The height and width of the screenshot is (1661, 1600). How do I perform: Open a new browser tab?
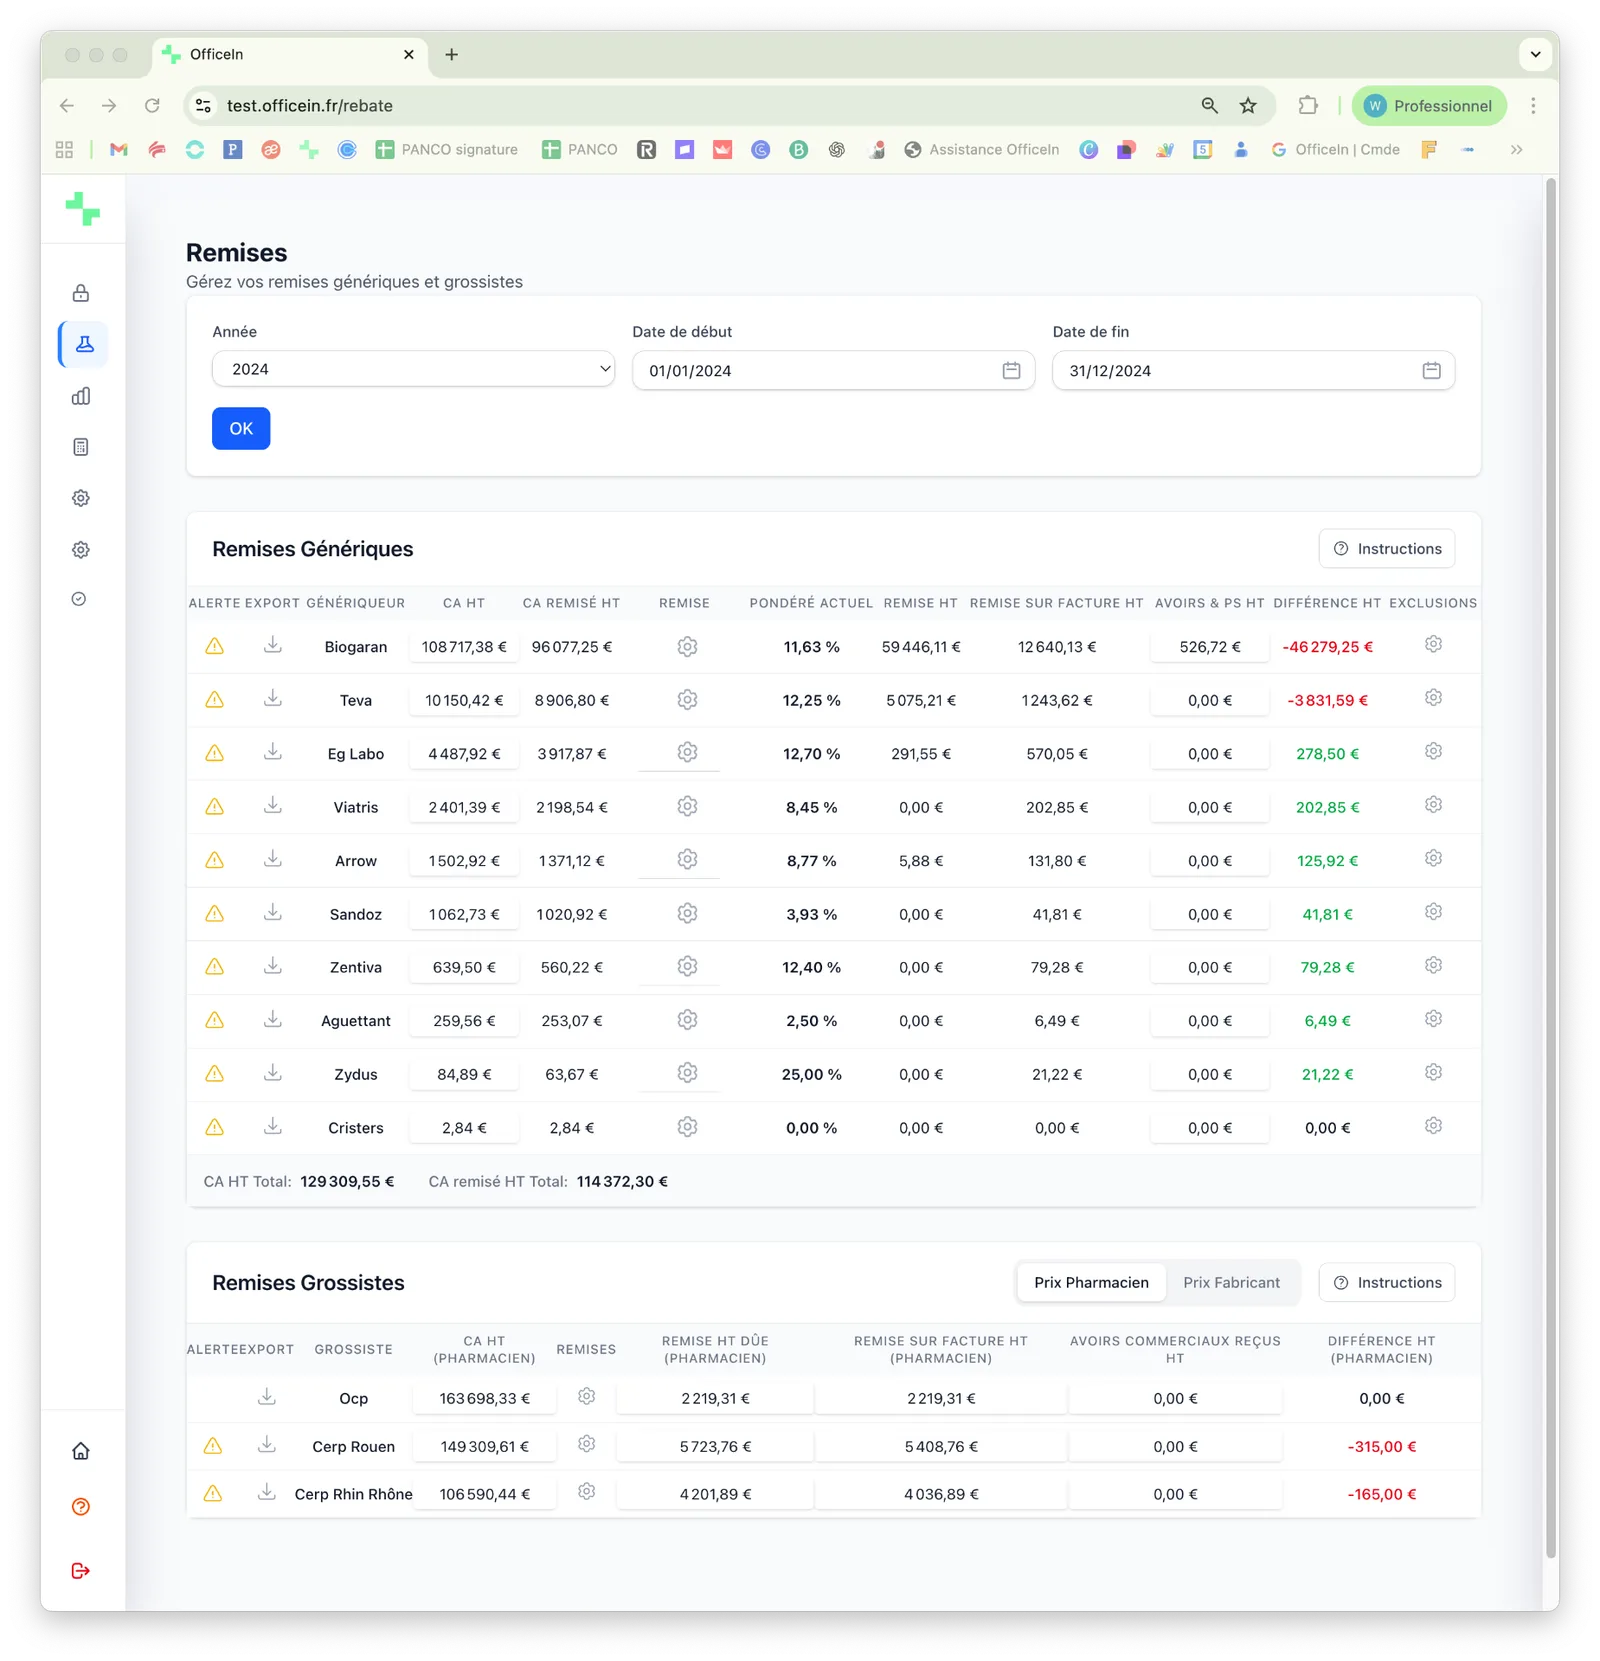point(452,54)
